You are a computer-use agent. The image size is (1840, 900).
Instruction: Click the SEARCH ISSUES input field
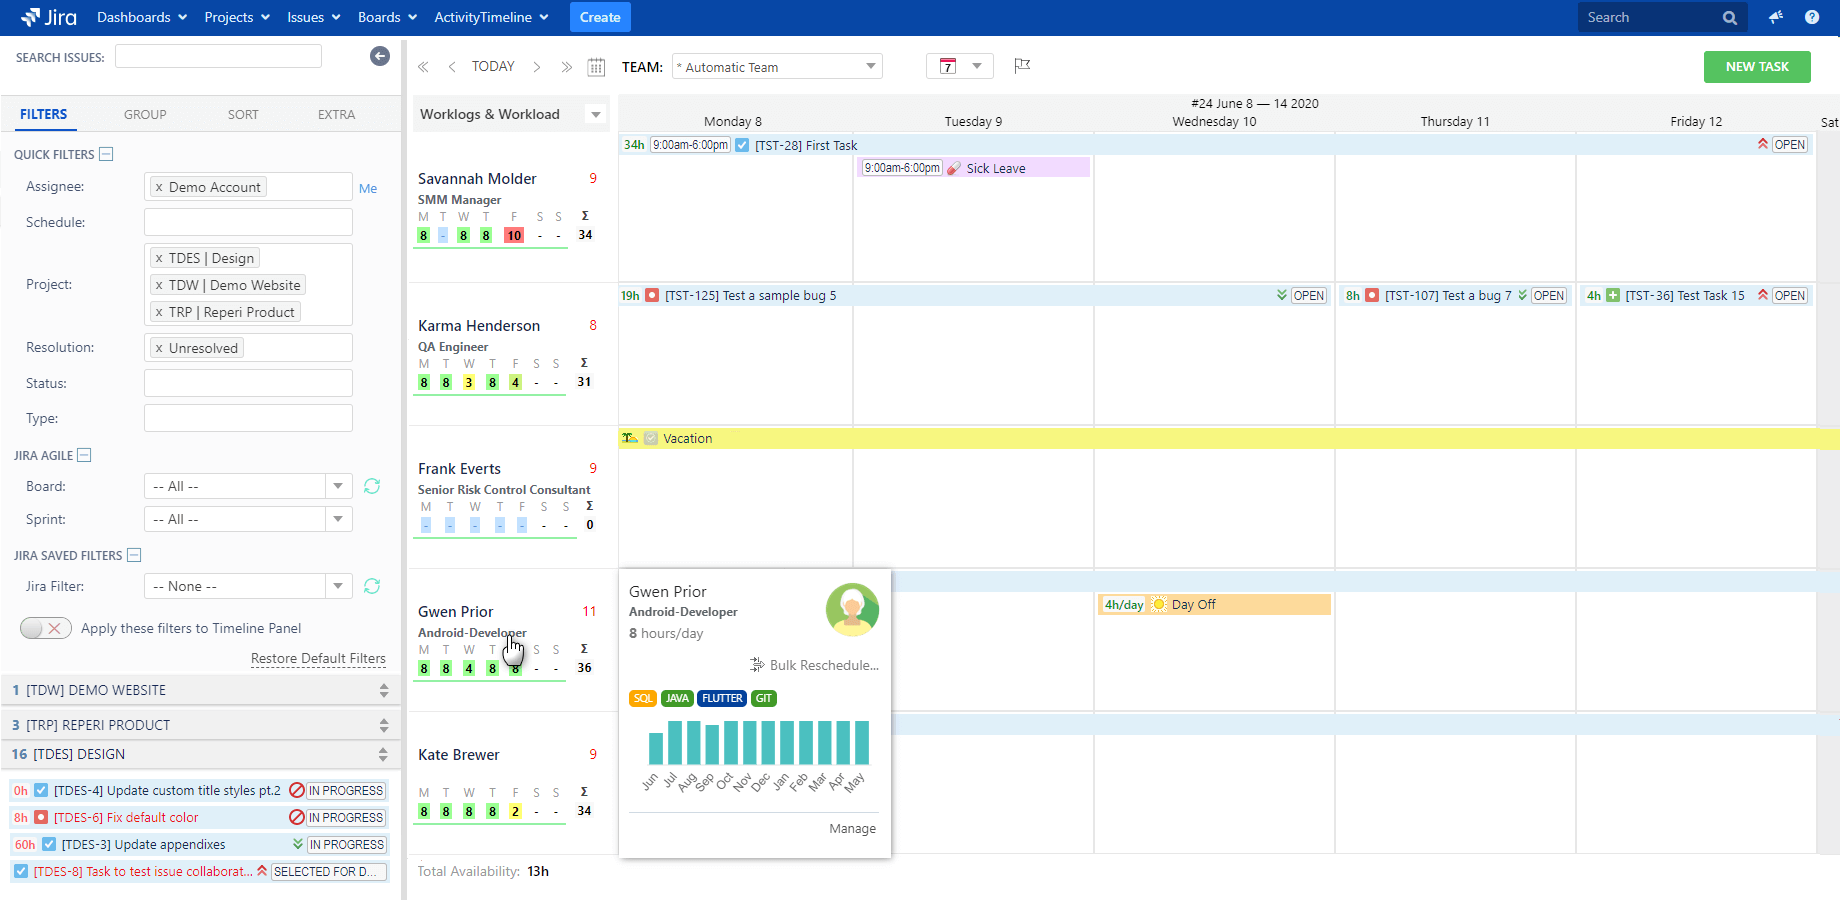click(x=218, y=57)
